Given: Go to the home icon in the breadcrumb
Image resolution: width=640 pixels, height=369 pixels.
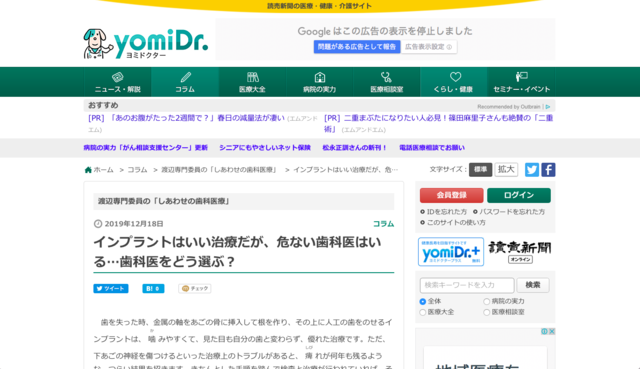Looking at the screenshot, I should (88, 170).
